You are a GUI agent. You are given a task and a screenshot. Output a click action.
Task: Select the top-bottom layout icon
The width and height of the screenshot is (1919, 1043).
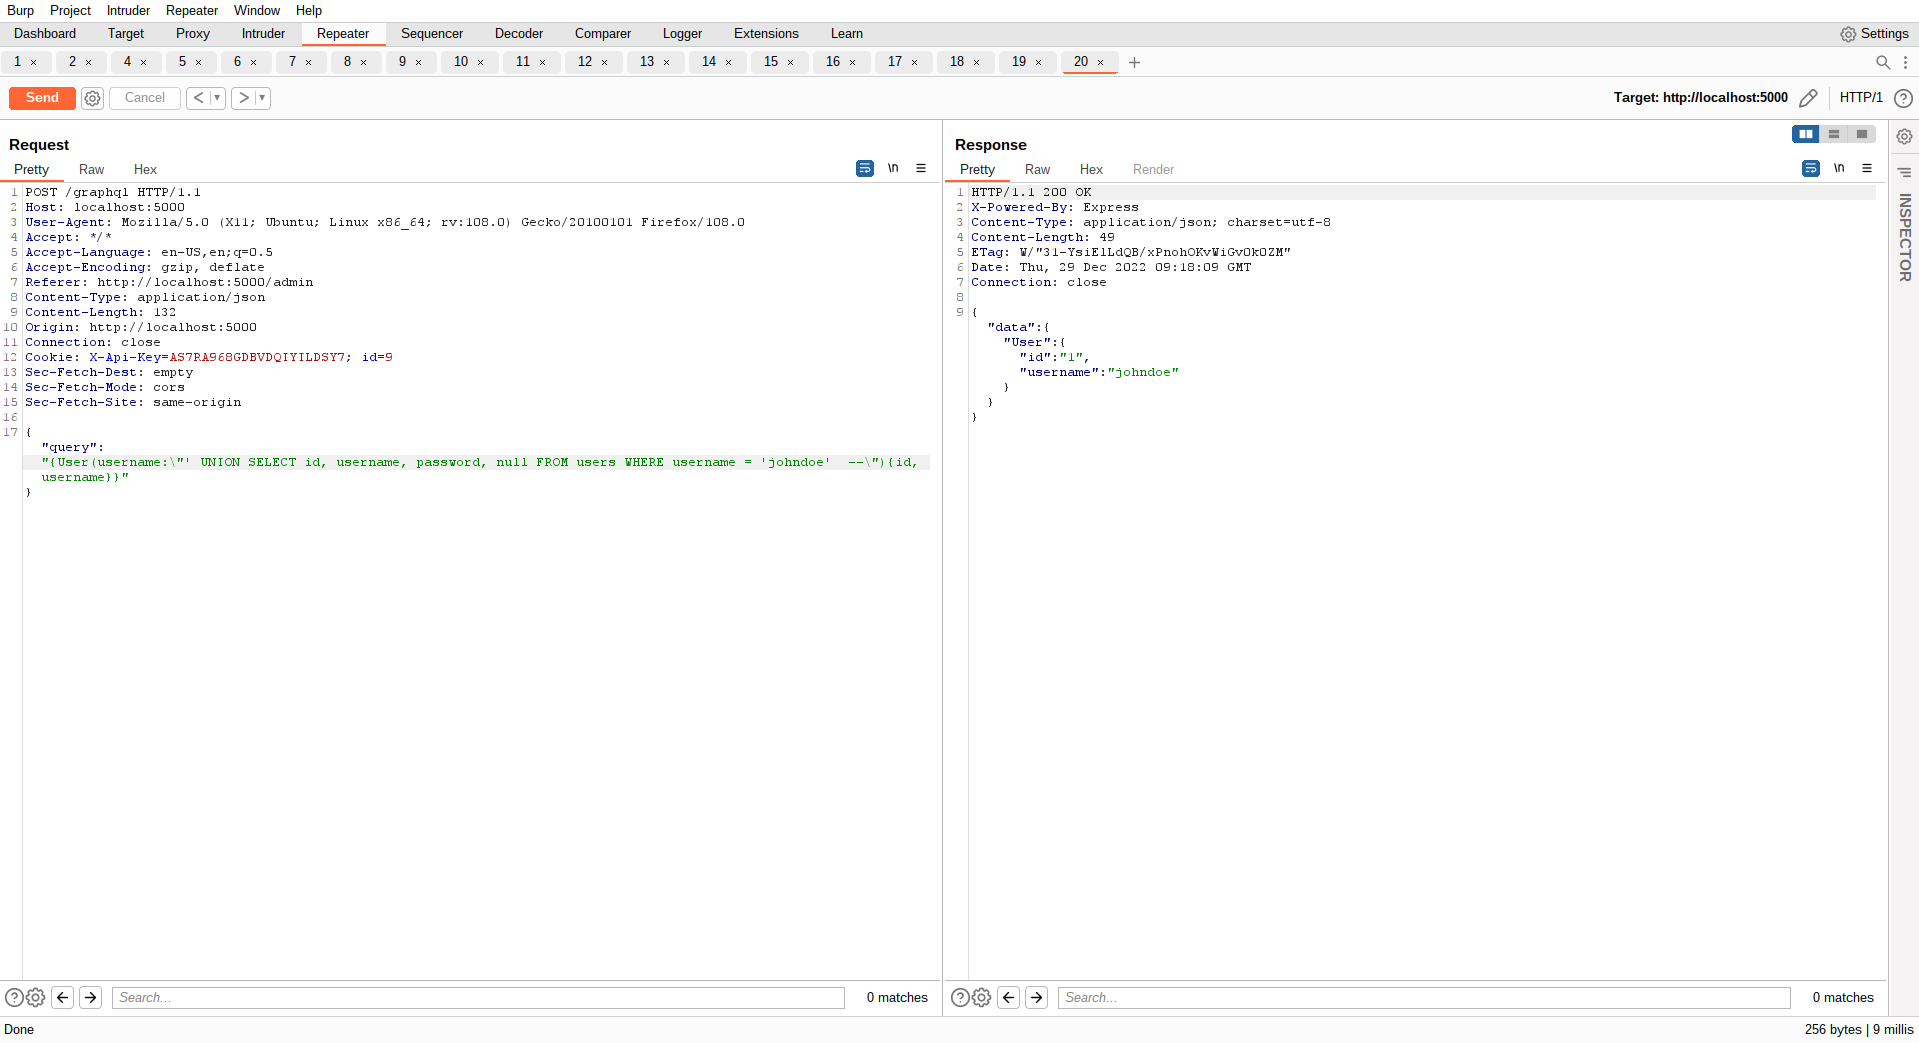[1834, 134]
